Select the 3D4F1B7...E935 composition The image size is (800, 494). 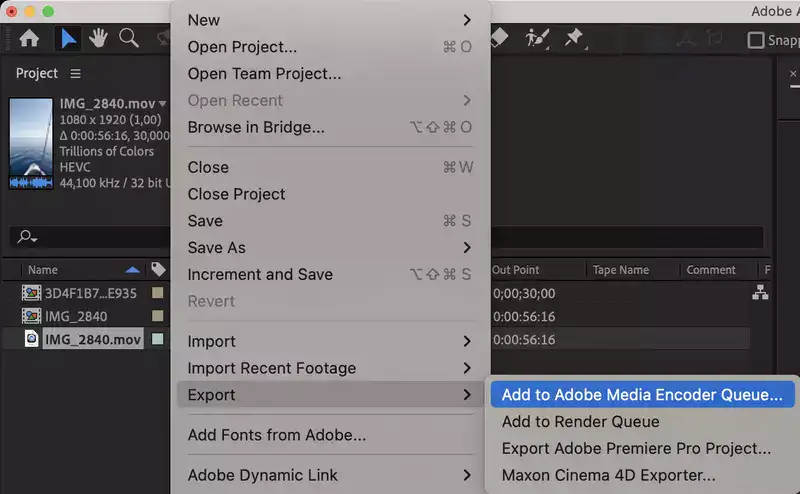[x=91, y=293]
